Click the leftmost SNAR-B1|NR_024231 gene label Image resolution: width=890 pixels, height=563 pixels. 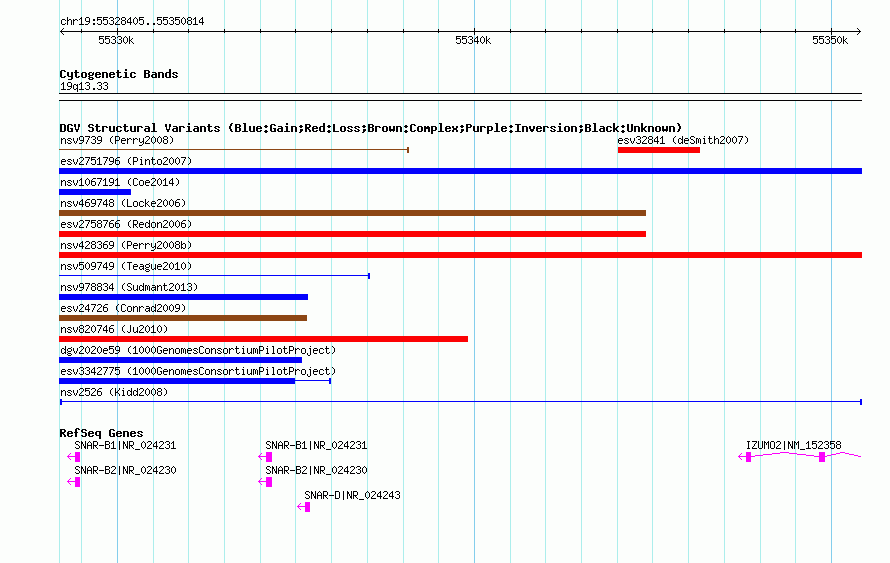click(125, 446)
